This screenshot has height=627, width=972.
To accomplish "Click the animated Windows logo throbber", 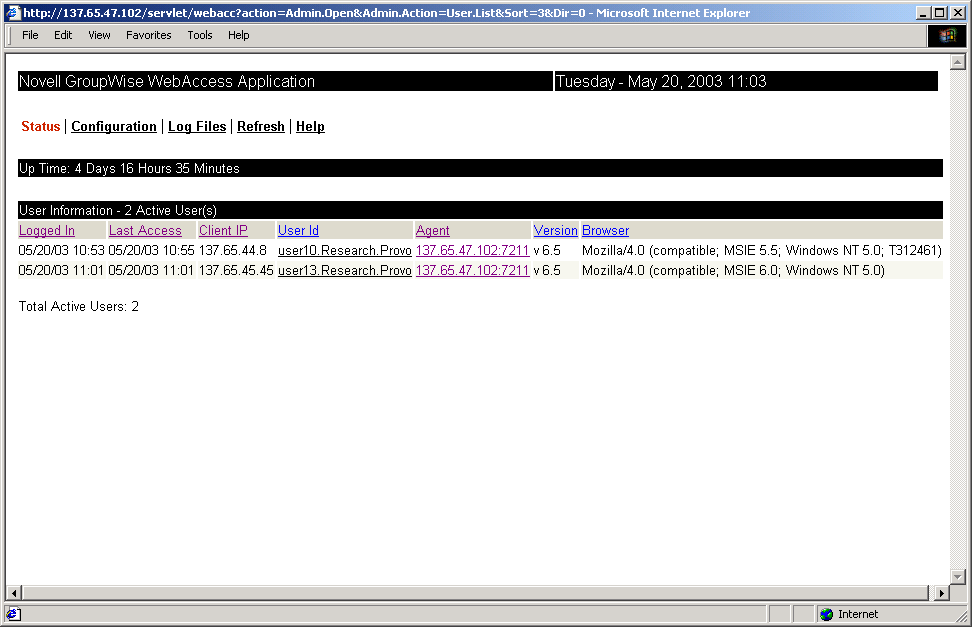I will pyautogui.click(x=946, y=35).
